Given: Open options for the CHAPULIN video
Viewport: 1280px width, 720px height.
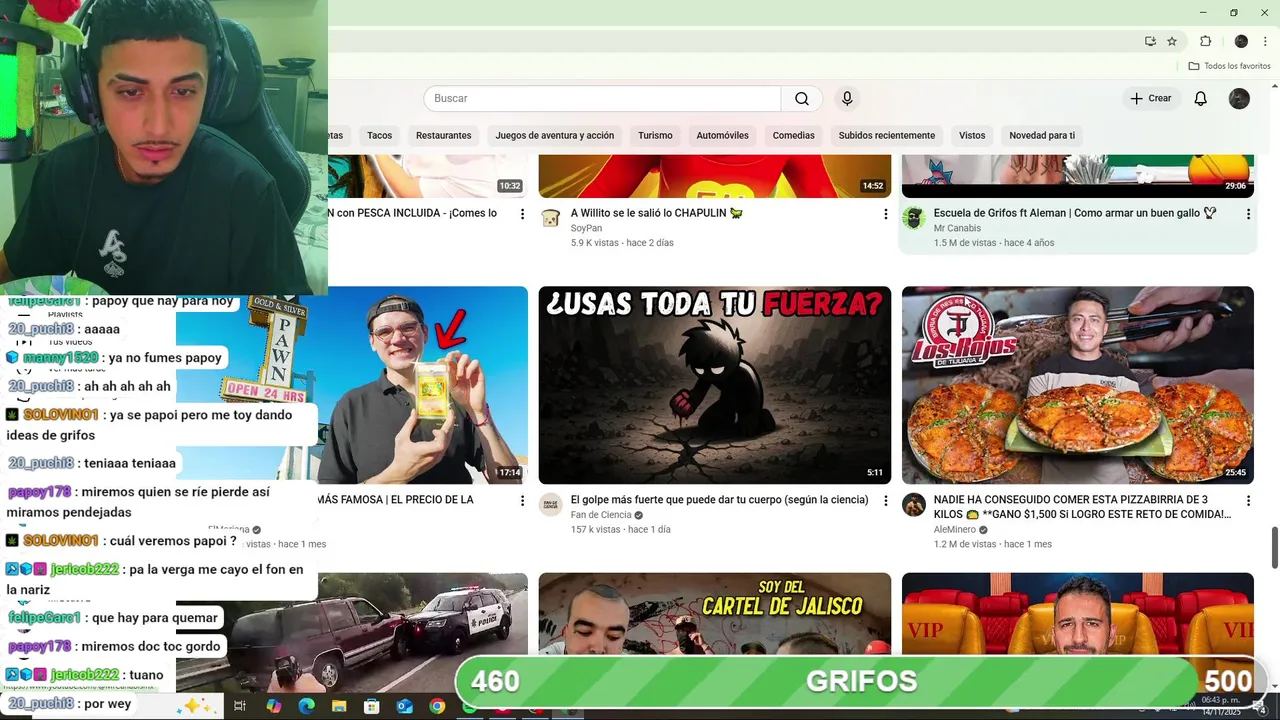Looking at the screenshot, I should (885, 214).
